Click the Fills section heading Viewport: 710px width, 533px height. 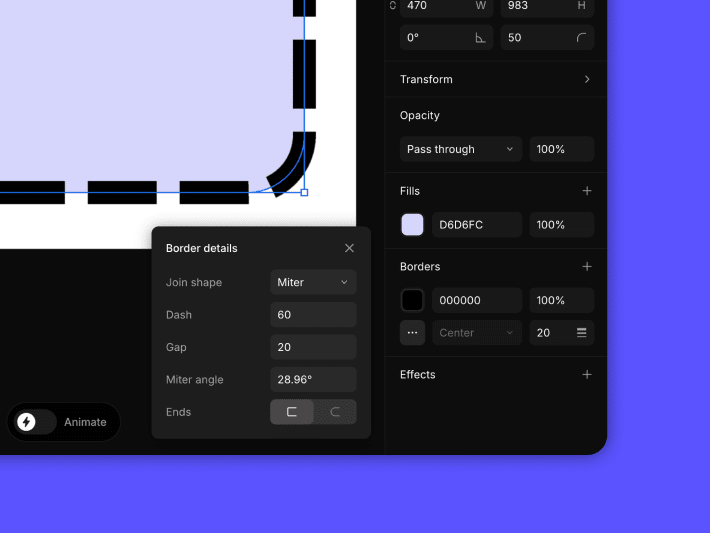pos(410,191)
